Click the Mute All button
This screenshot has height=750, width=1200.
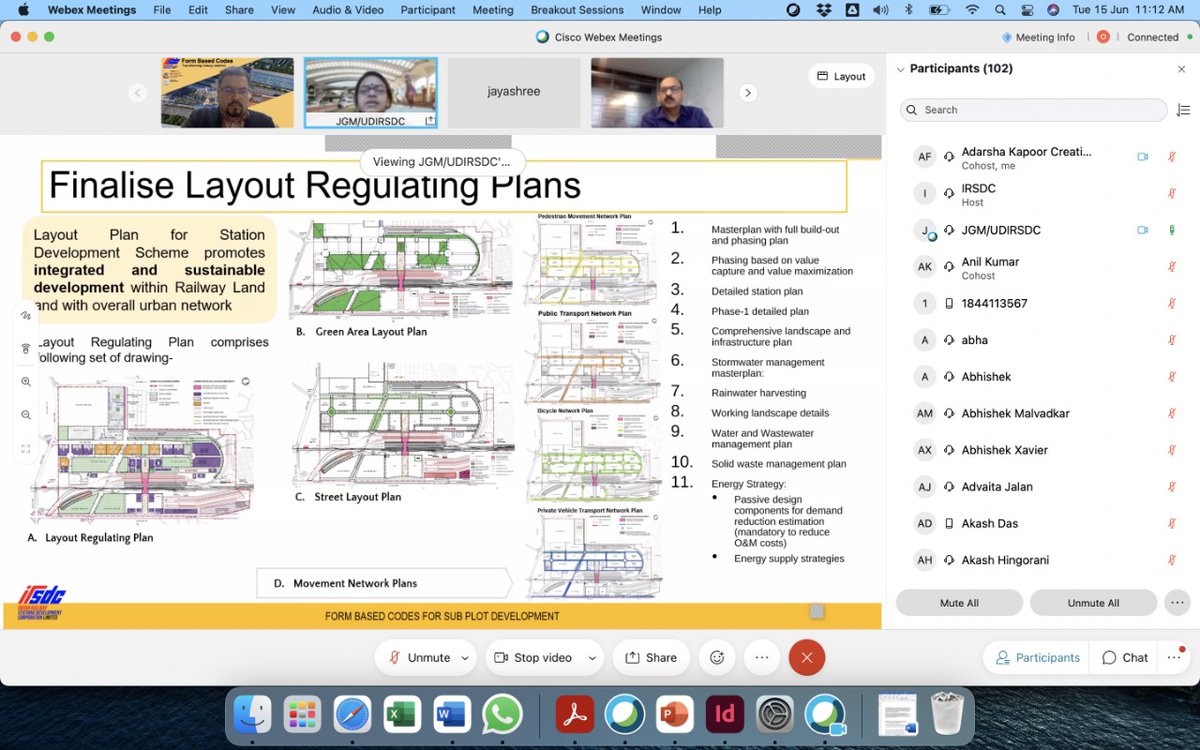click(959, 602)
